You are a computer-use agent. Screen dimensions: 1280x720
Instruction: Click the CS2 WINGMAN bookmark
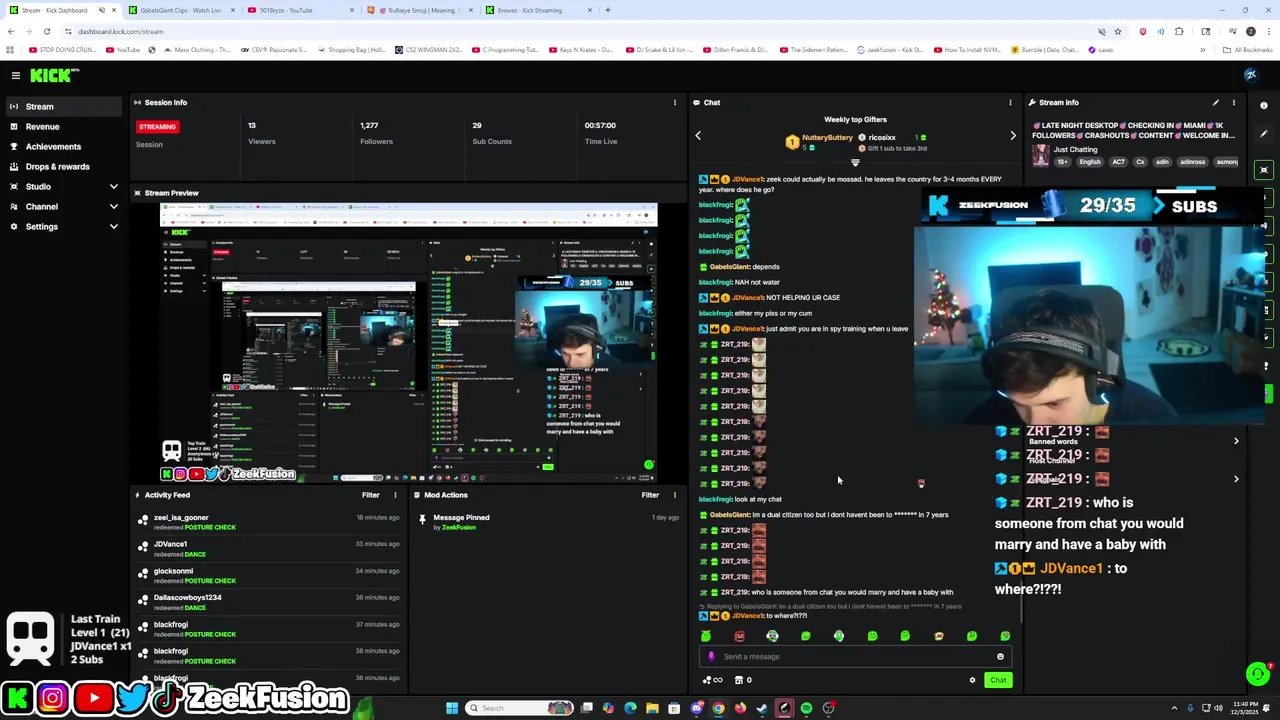point(429,49)
